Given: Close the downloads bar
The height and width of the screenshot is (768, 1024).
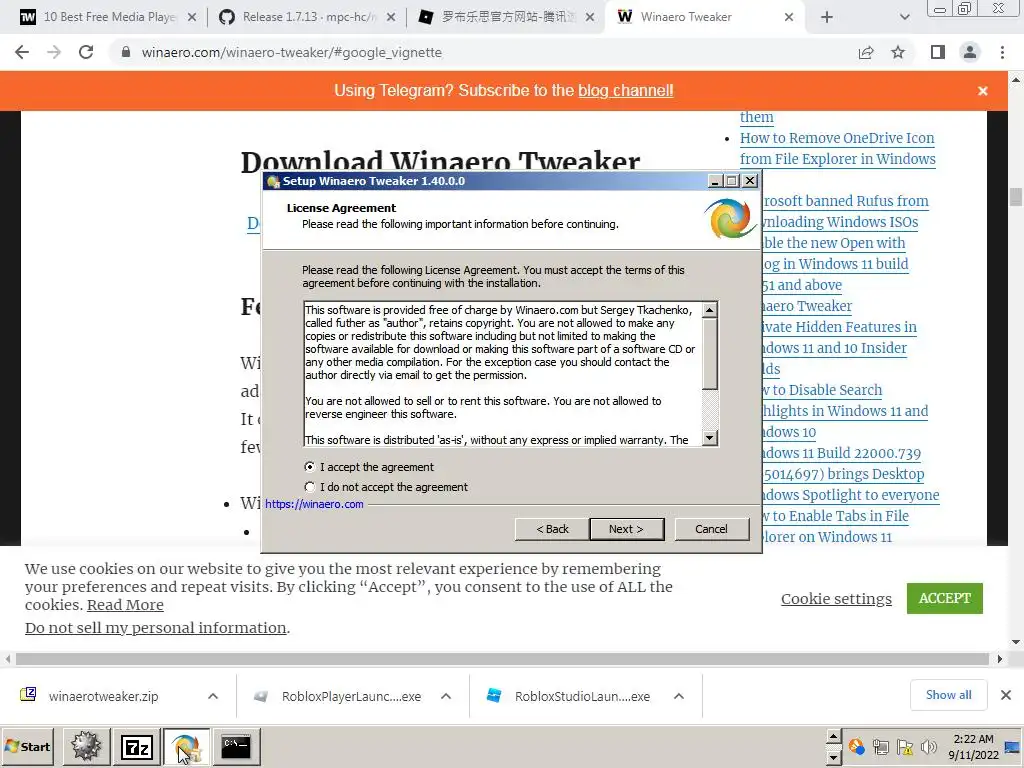Looking at the screenshot, I should pyautogui.click(x=1006, y=695).
